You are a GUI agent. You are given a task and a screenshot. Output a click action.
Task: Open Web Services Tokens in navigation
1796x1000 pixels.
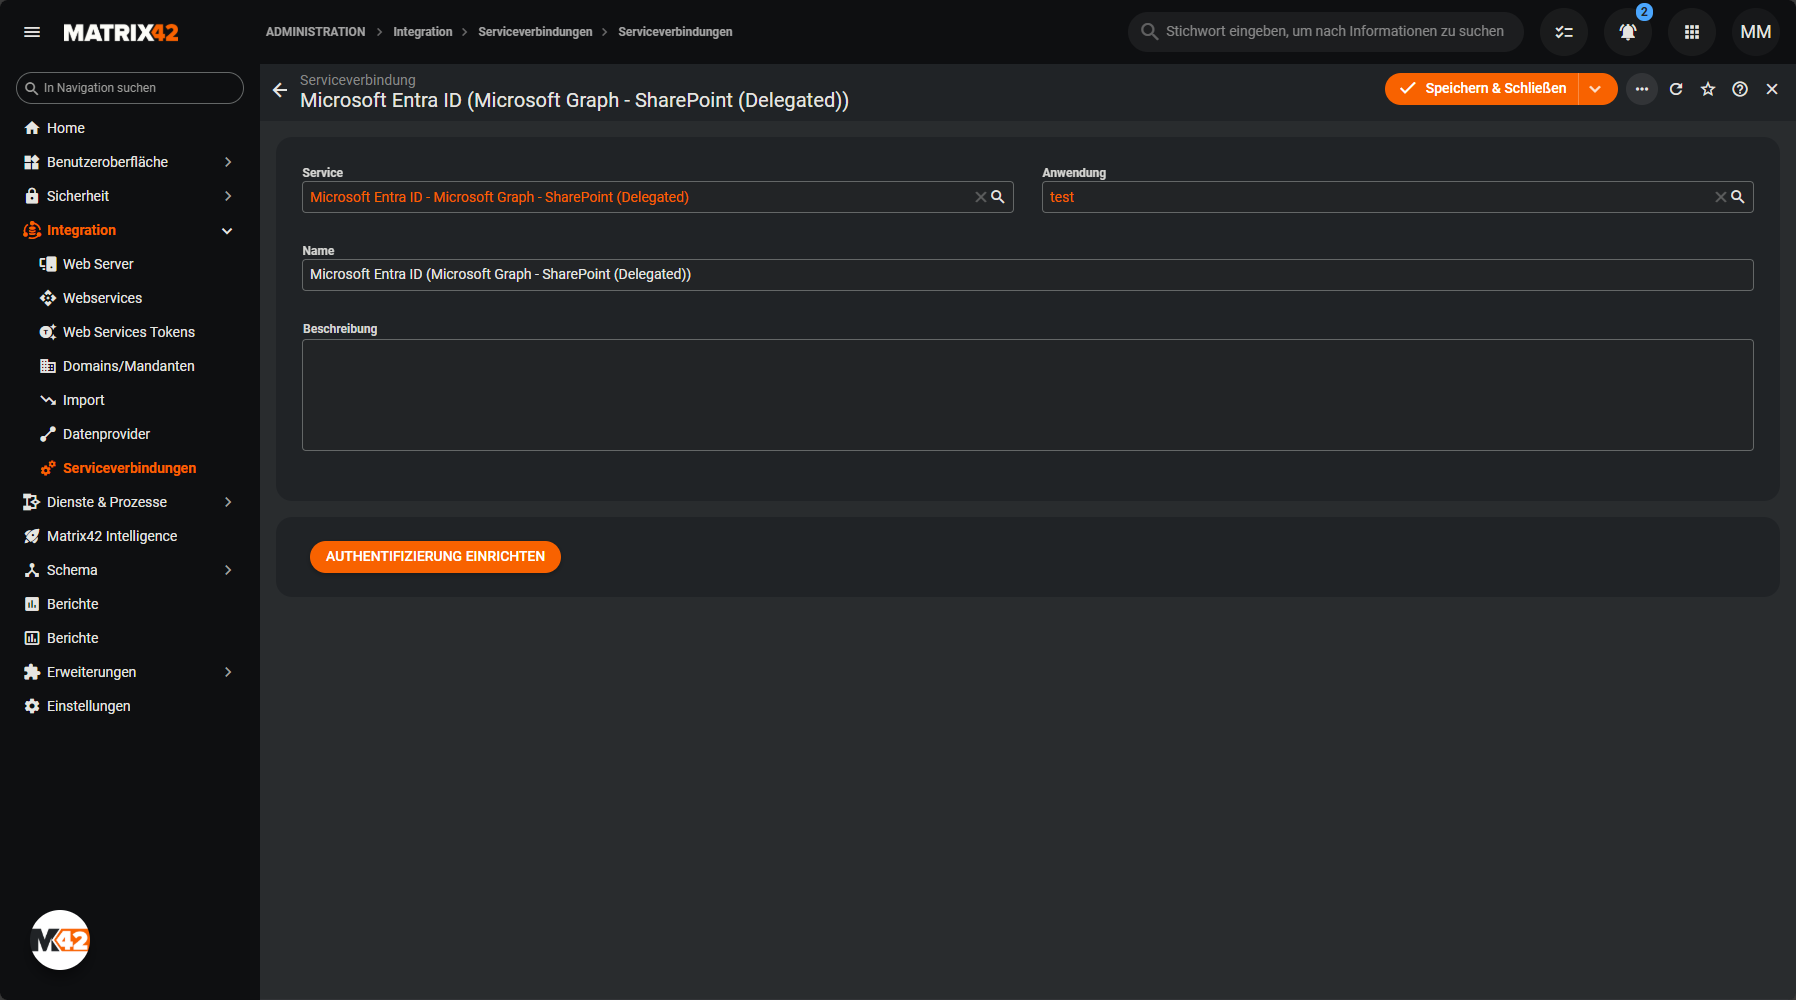(x=128, y=332)
